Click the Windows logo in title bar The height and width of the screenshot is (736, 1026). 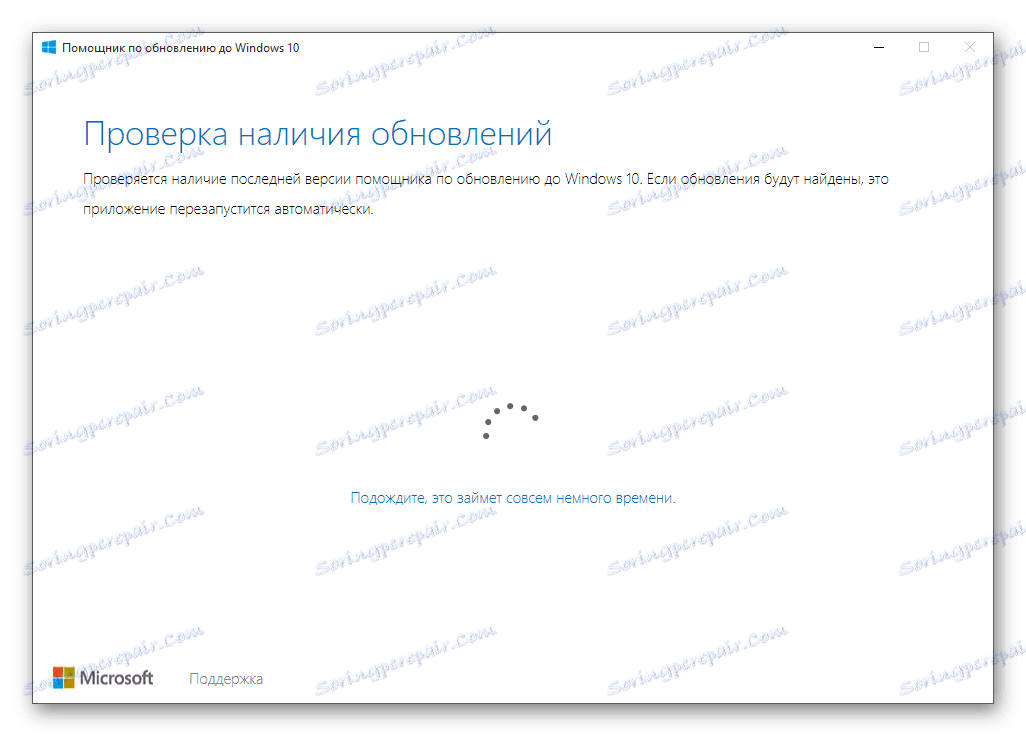pos(49,48)
